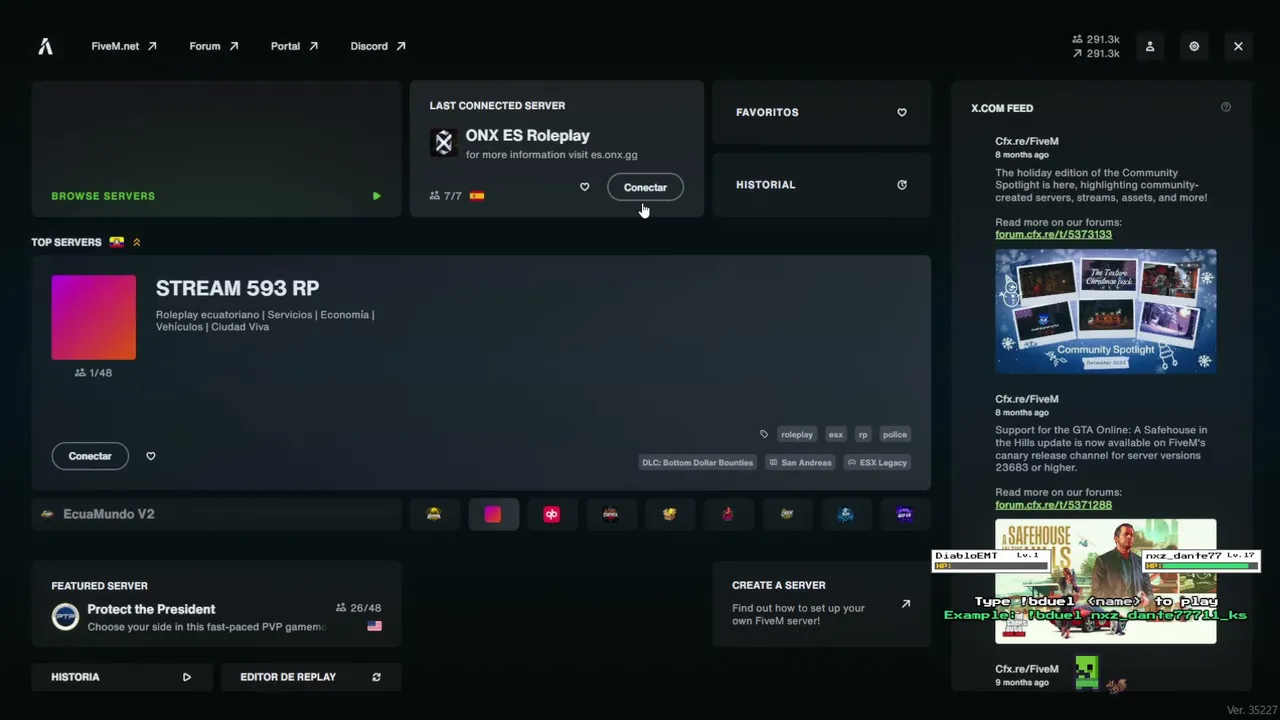
Task: Open the user account icon
Action: click(1150, 46)
